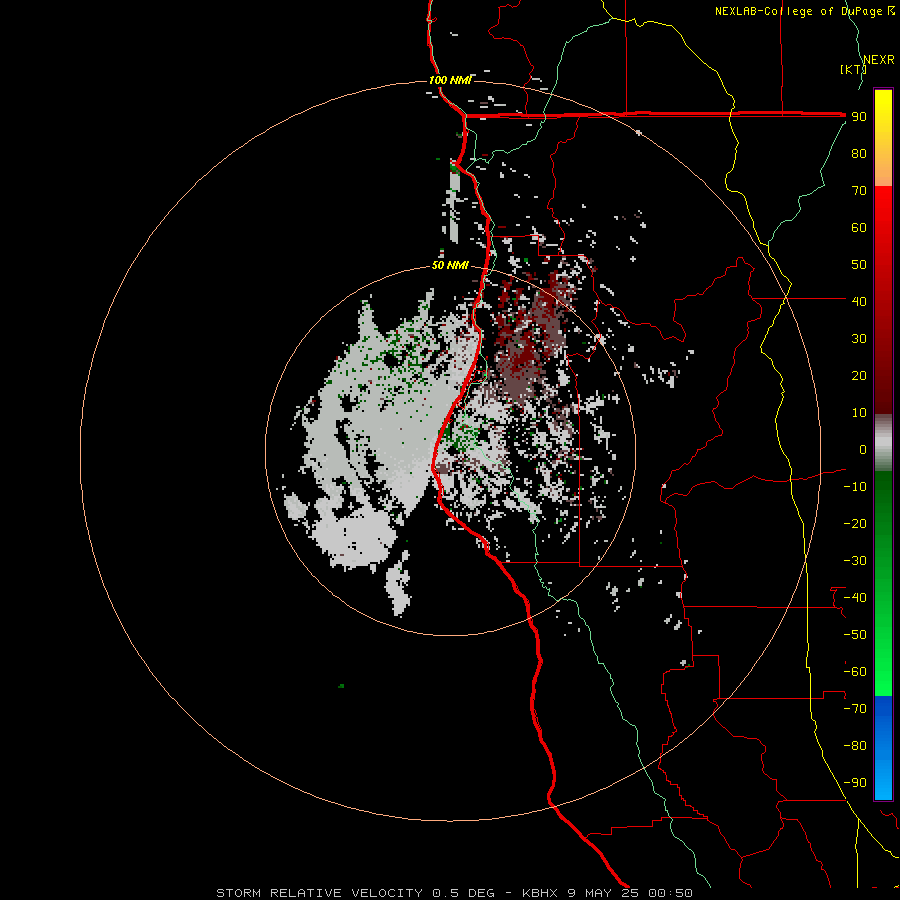
Task: Click the '9 MAY 25 00:50' timestamp
Action: coord(630,893)
